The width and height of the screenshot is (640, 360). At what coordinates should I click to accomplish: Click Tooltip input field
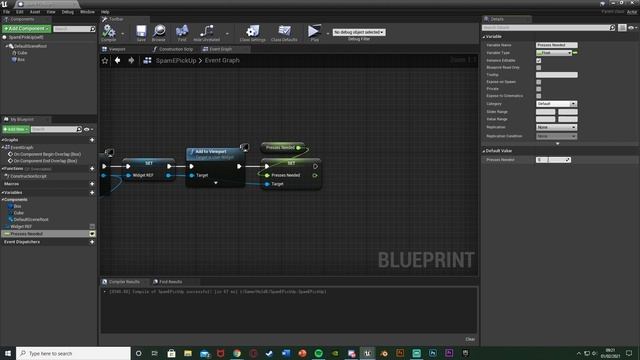pyautogui.click(x=556, y=75)
